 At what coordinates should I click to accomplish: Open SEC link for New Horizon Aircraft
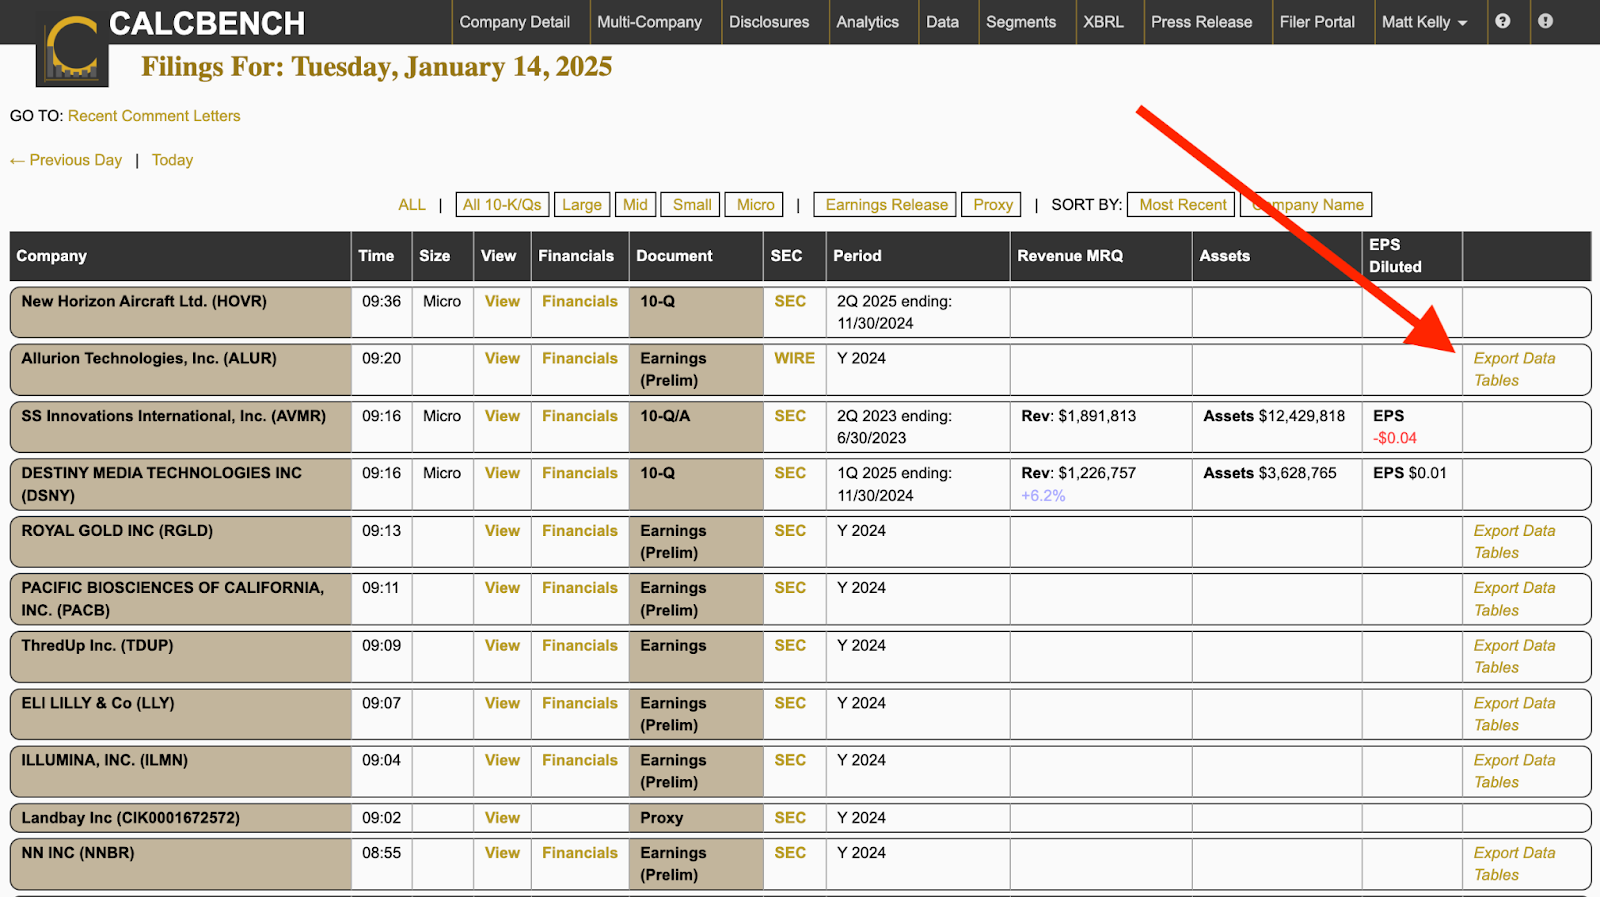[790, 302]
